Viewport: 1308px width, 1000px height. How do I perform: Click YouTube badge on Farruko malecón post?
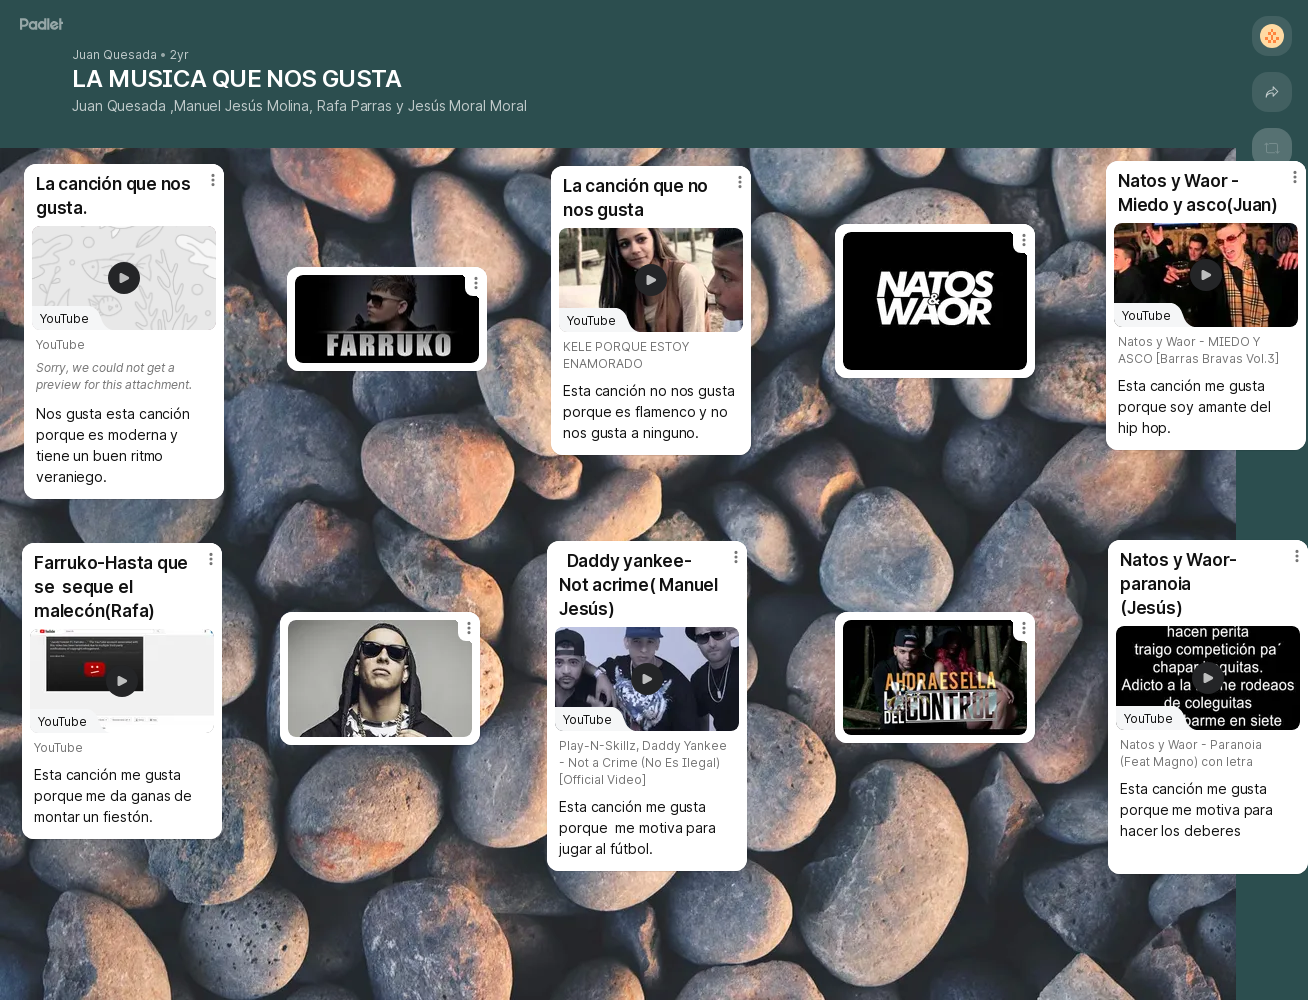62,722
